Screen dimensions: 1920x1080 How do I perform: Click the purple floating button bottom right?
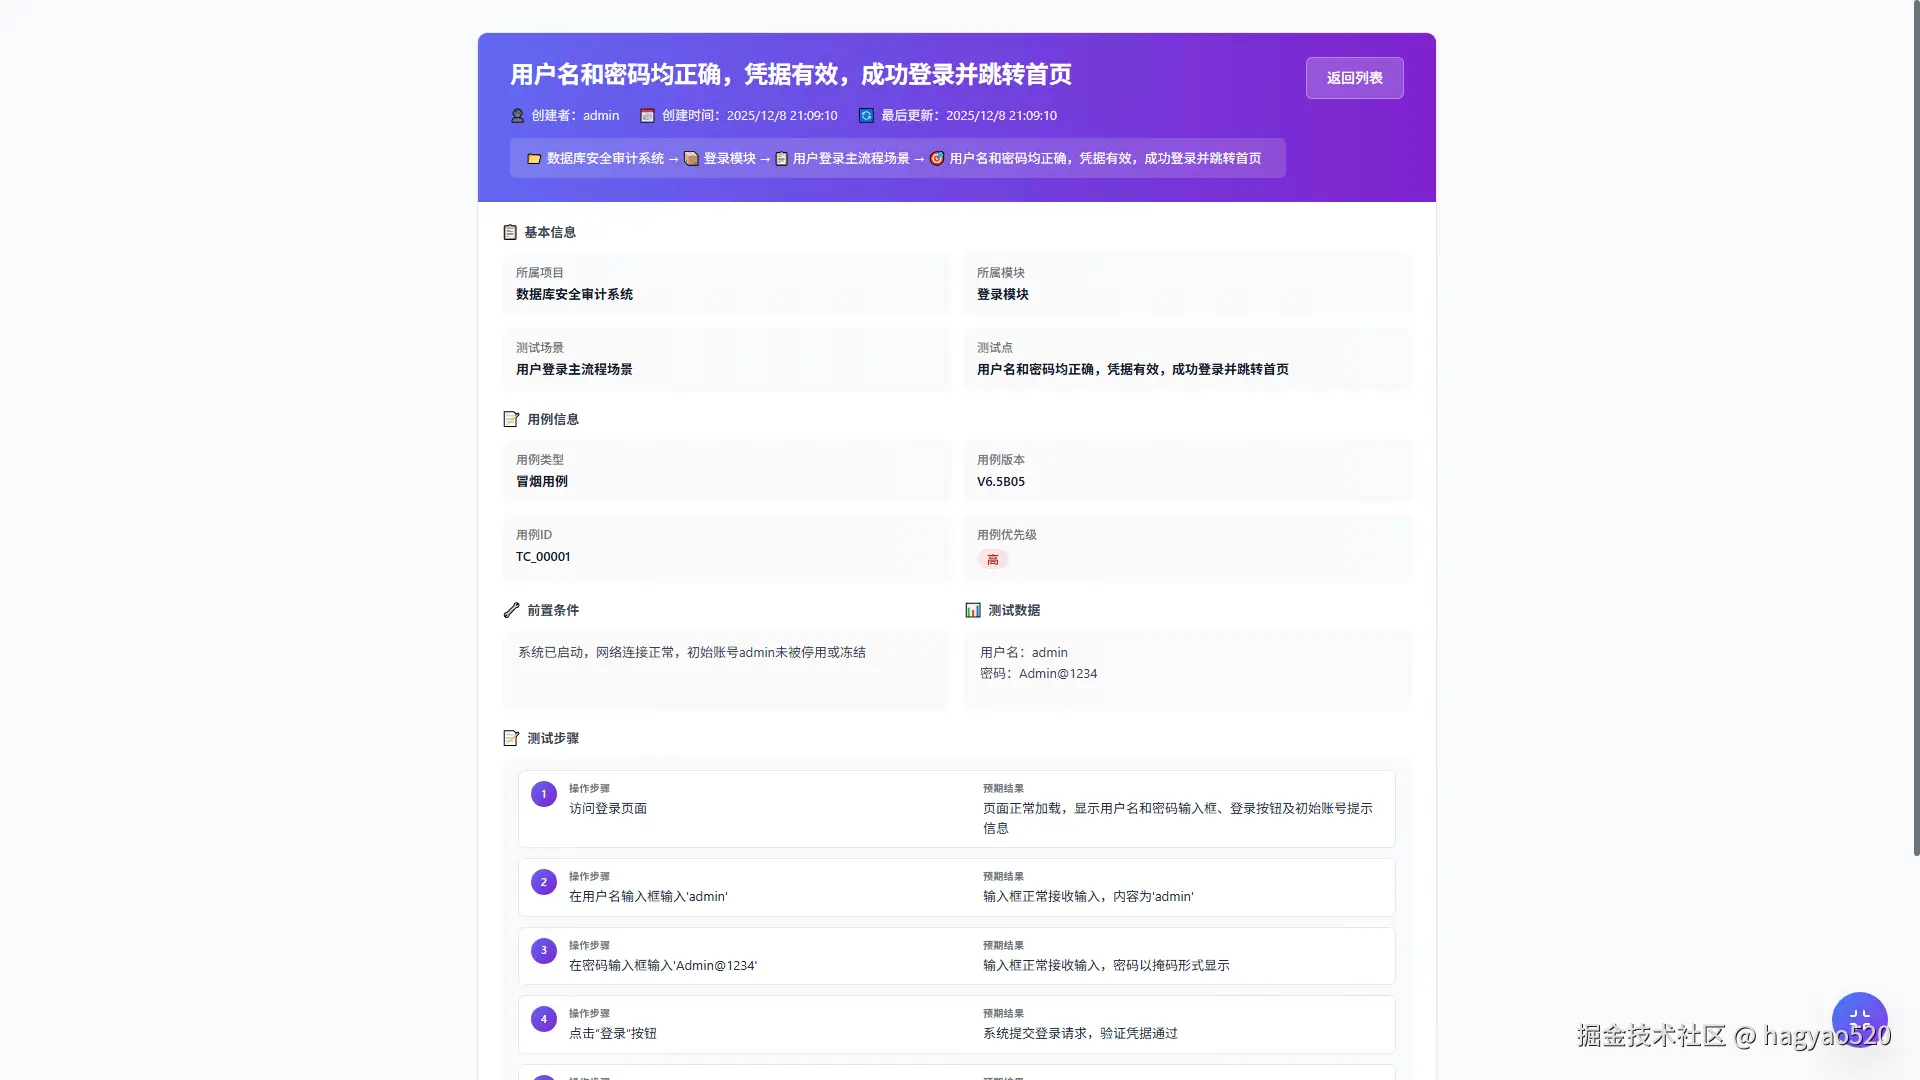tap(1859, 1019)
